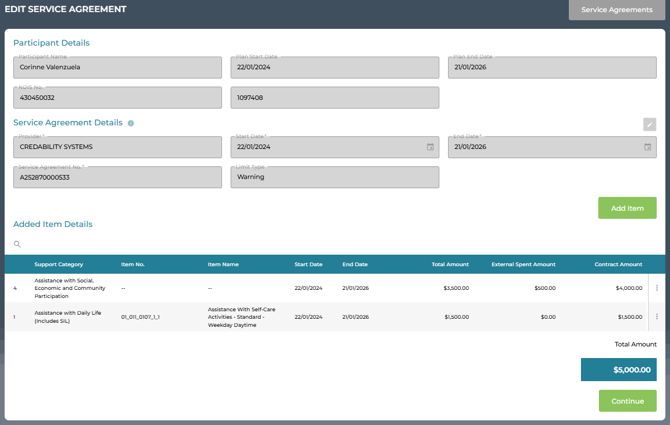Open the Limit Type dropdown showing Warning
Image resolution: width=670 pixels, height=425 pixels.
pyautogui.click(x=334, y=177)
